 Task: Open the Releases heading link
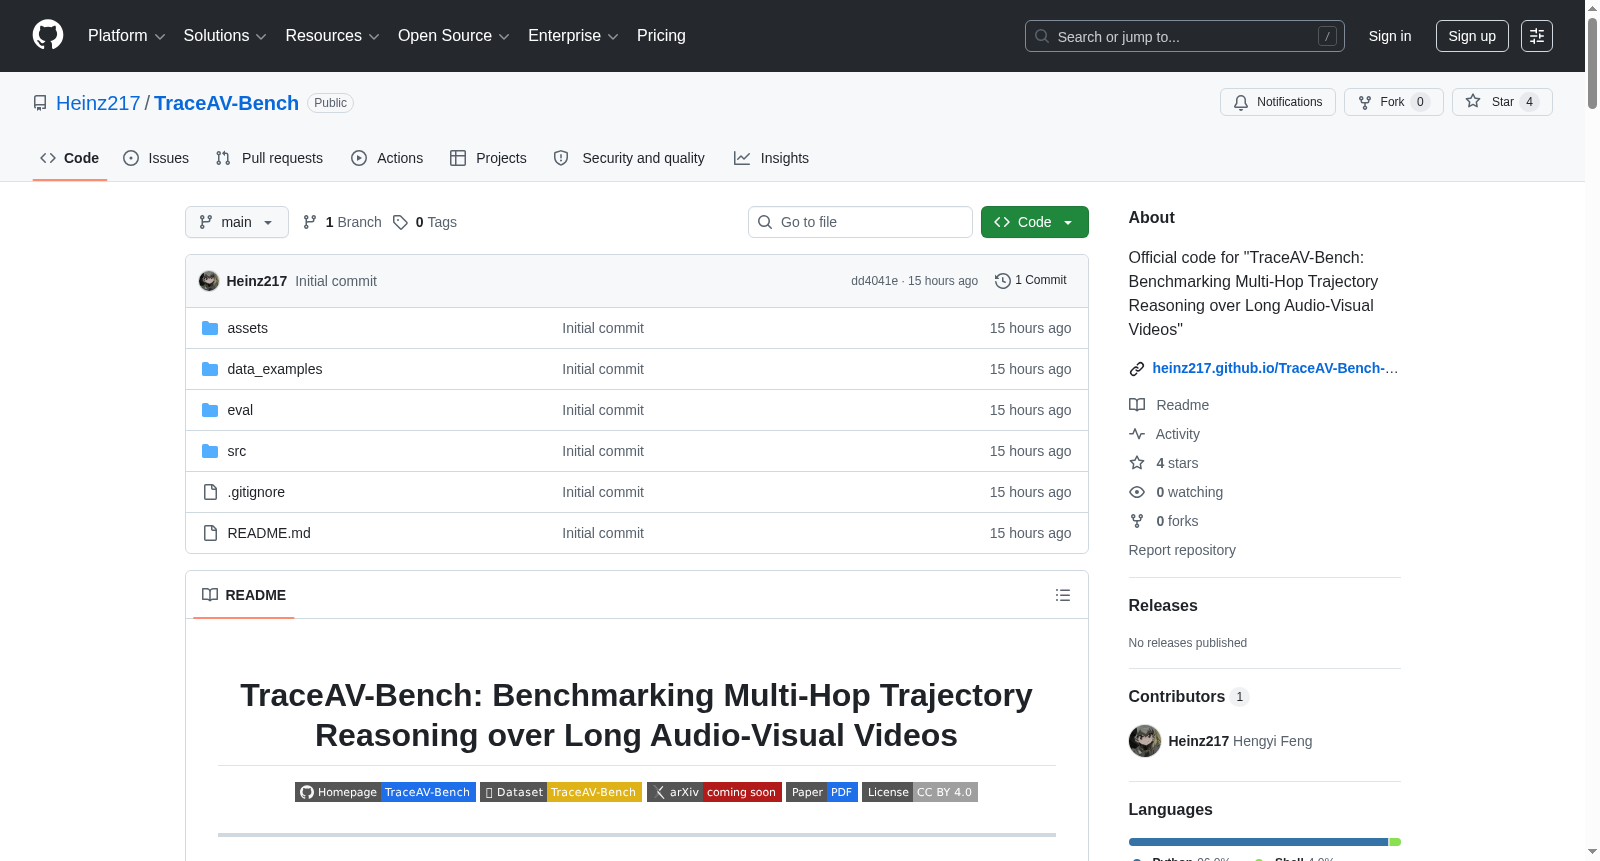click(x=1163, y=606)
